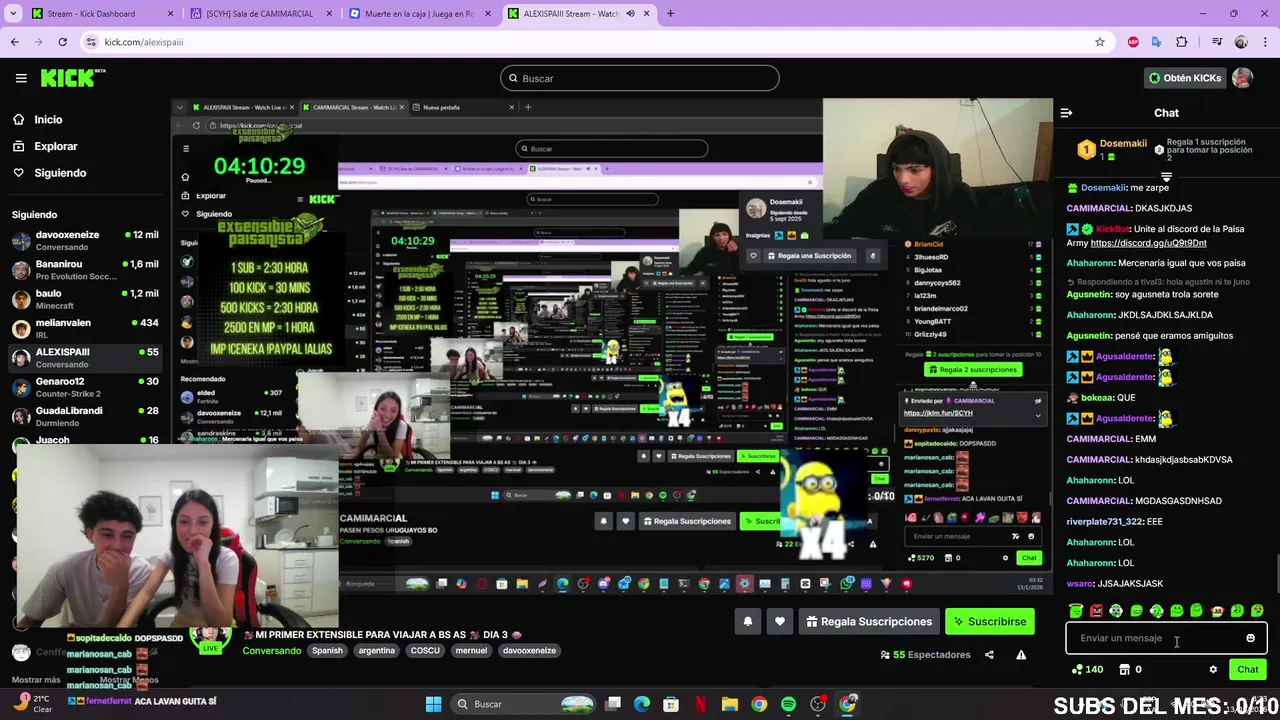The width and height of the screenshot is (1280, 720).
Task: Open Bananirou channel in following list
Action: coord(85,270)
